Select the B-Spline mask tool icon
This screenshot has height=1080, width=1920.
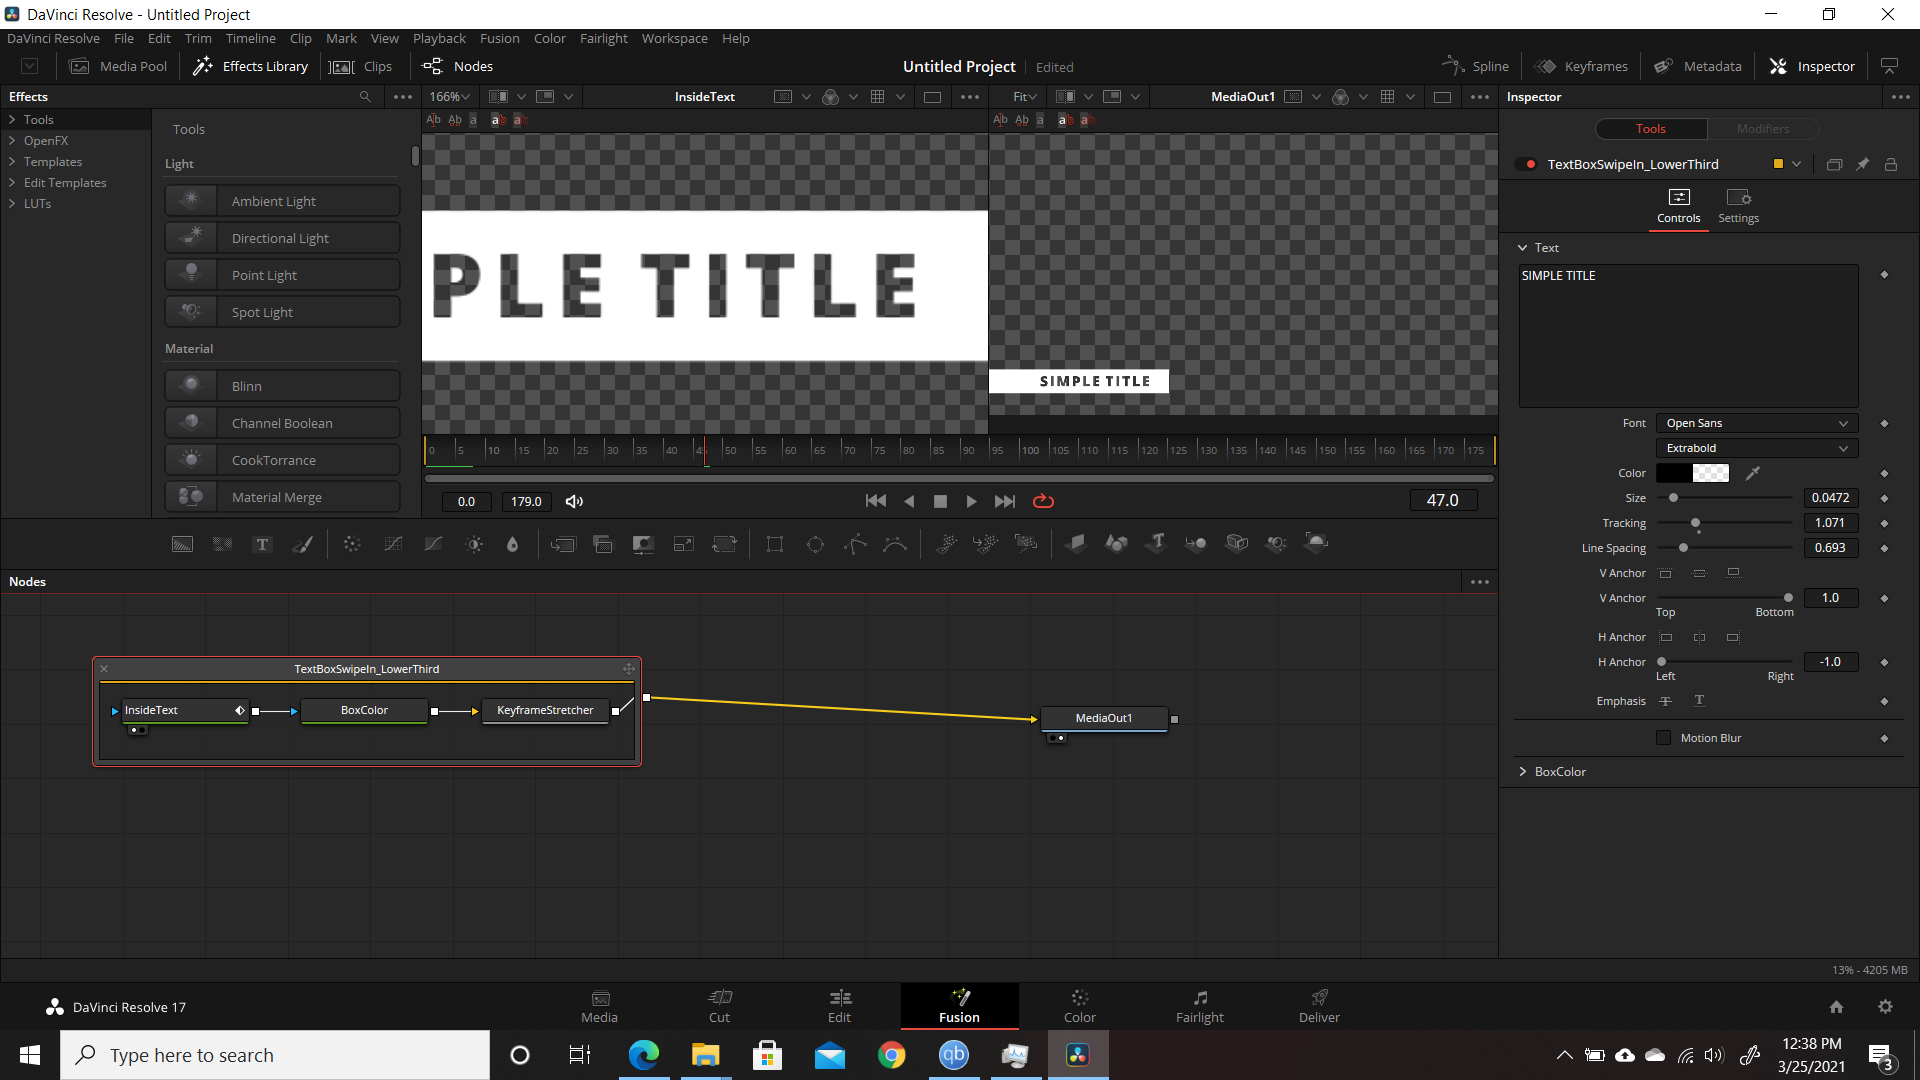tap(895, 544)
